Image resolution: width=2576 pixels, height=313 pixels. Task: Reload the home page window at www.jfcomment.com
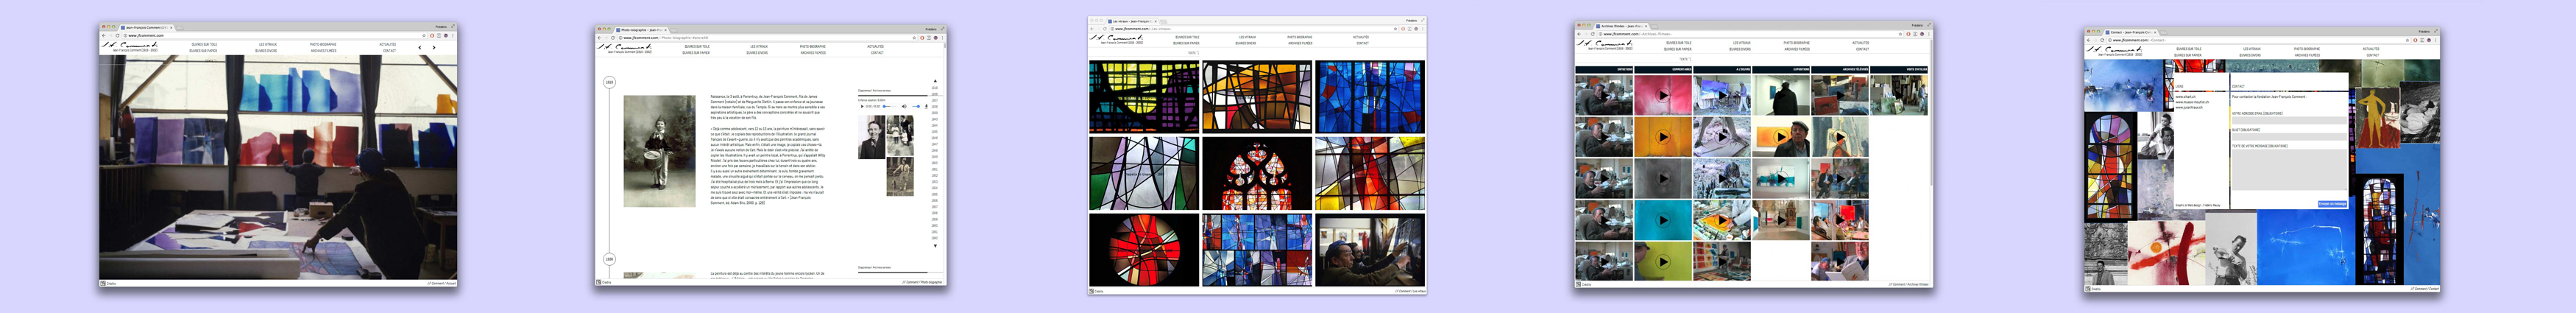[118, 36]
